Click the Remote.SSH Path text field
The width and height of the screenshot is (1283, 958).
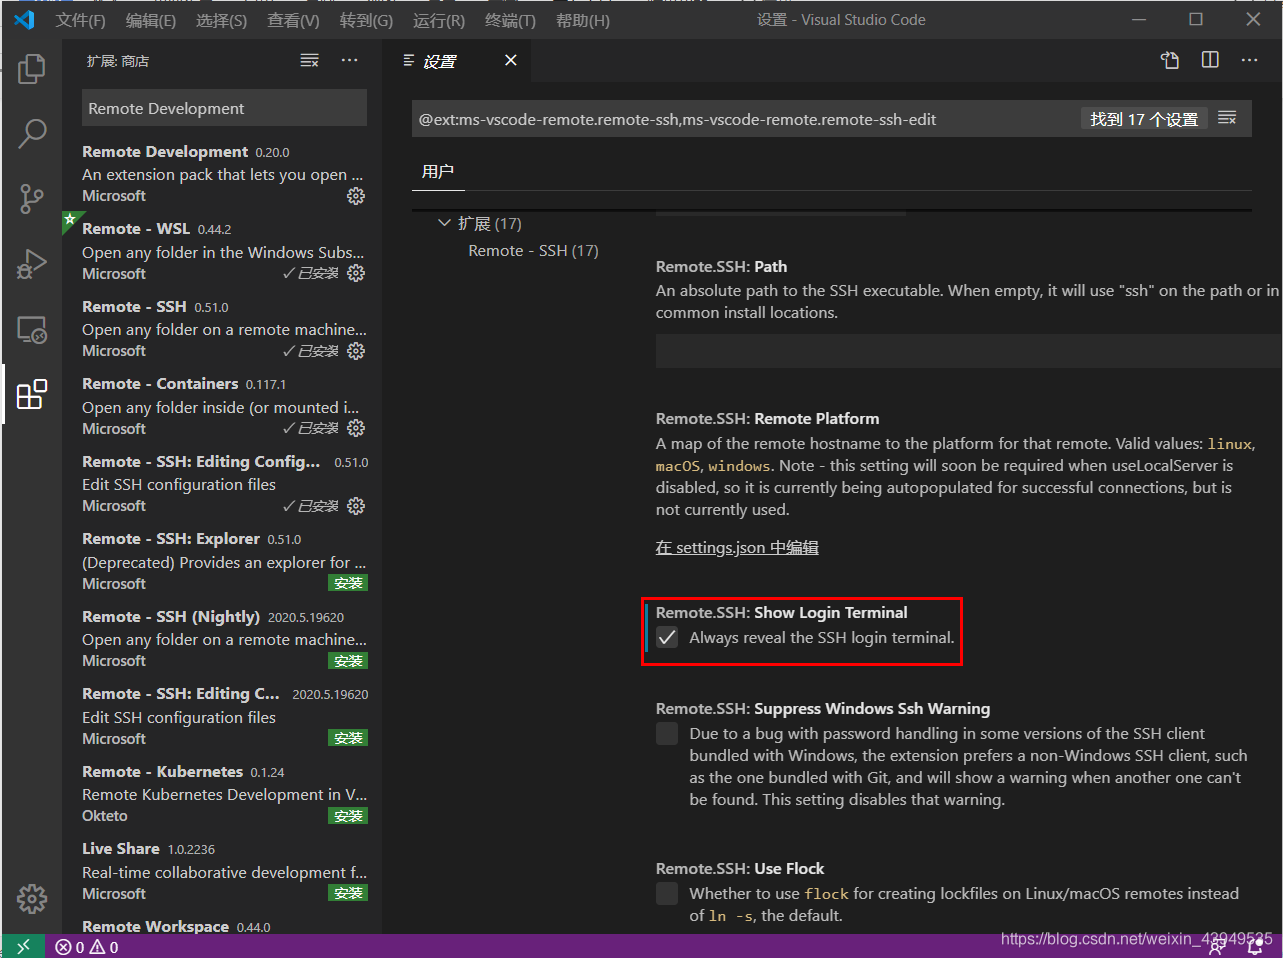click(968, 351)
